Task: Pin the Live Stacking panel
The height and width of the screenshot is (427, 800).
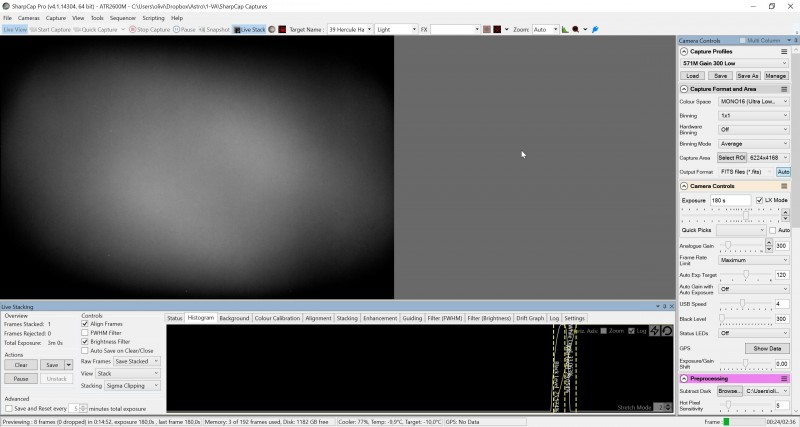Action: pyautogui.click(x=664, y=307)
